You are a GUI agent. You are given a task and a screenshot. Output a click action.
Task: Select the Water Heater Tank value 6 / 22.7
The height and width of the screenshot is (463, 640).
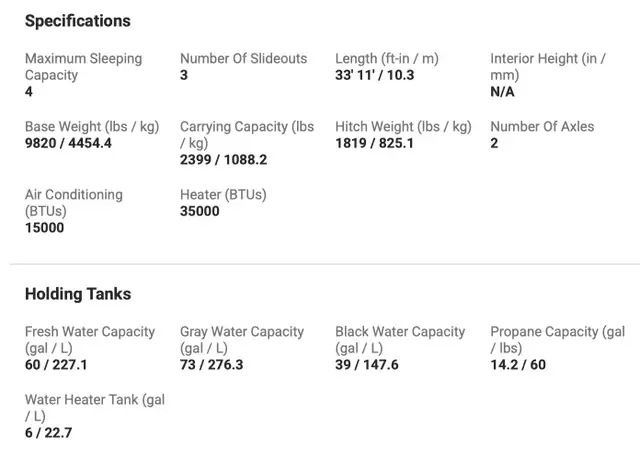[48, 432]
